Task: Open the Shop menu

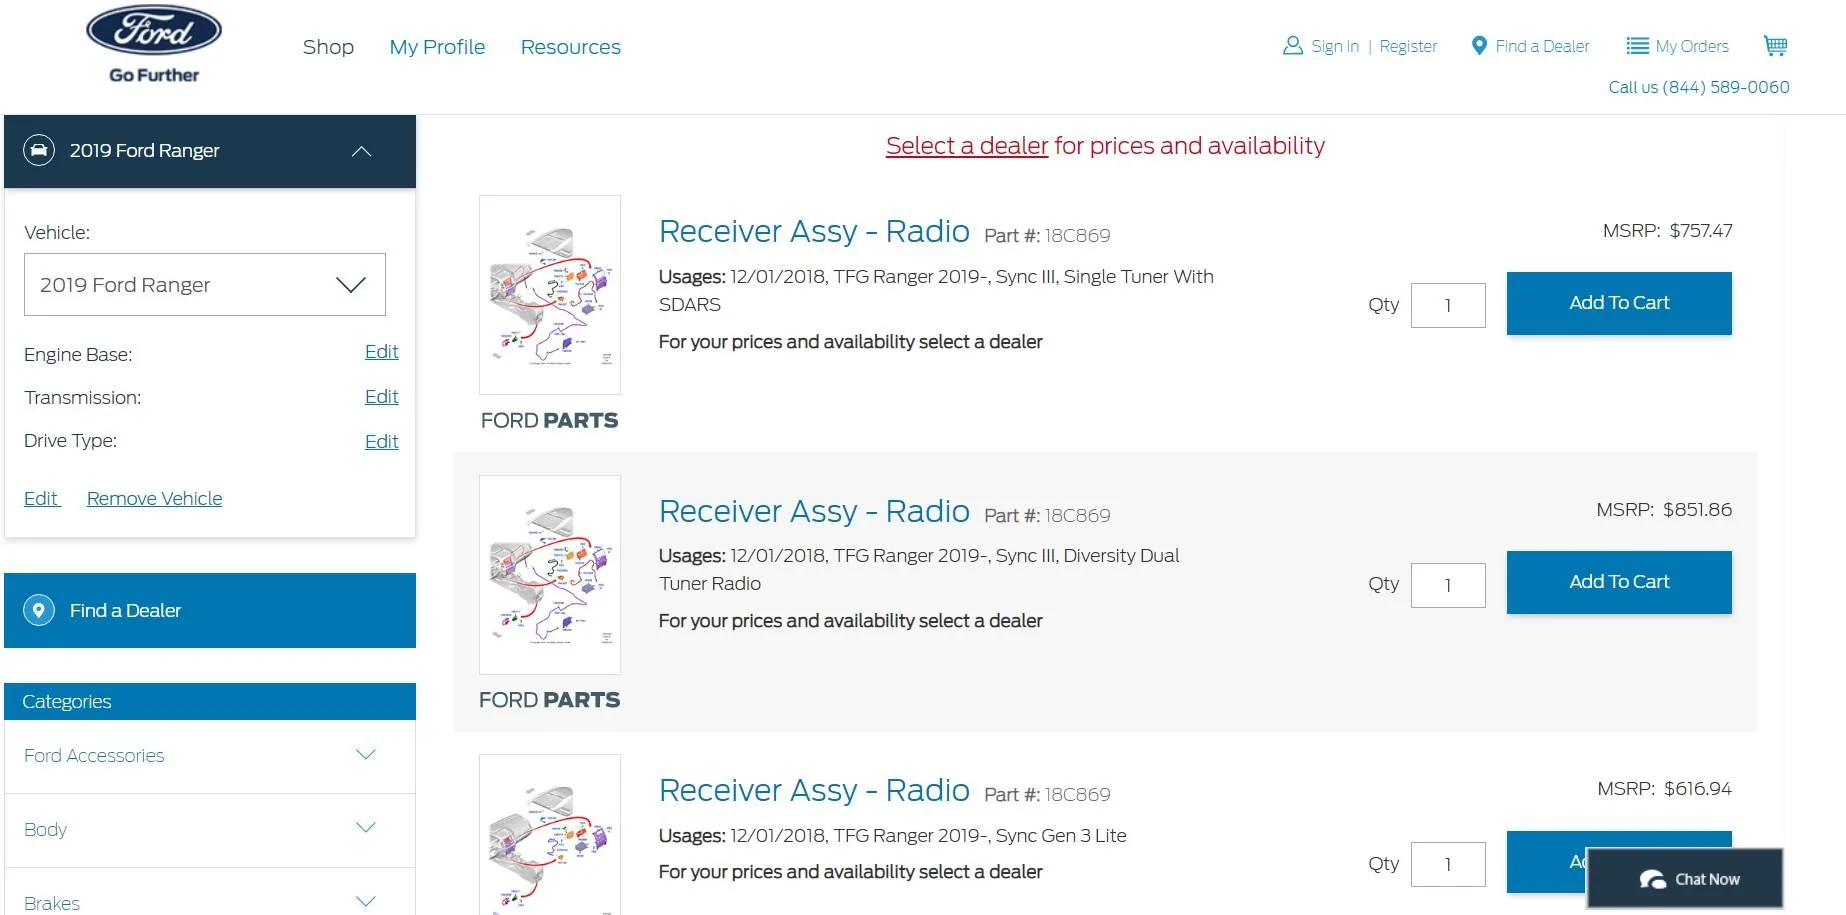Action: 328,47
